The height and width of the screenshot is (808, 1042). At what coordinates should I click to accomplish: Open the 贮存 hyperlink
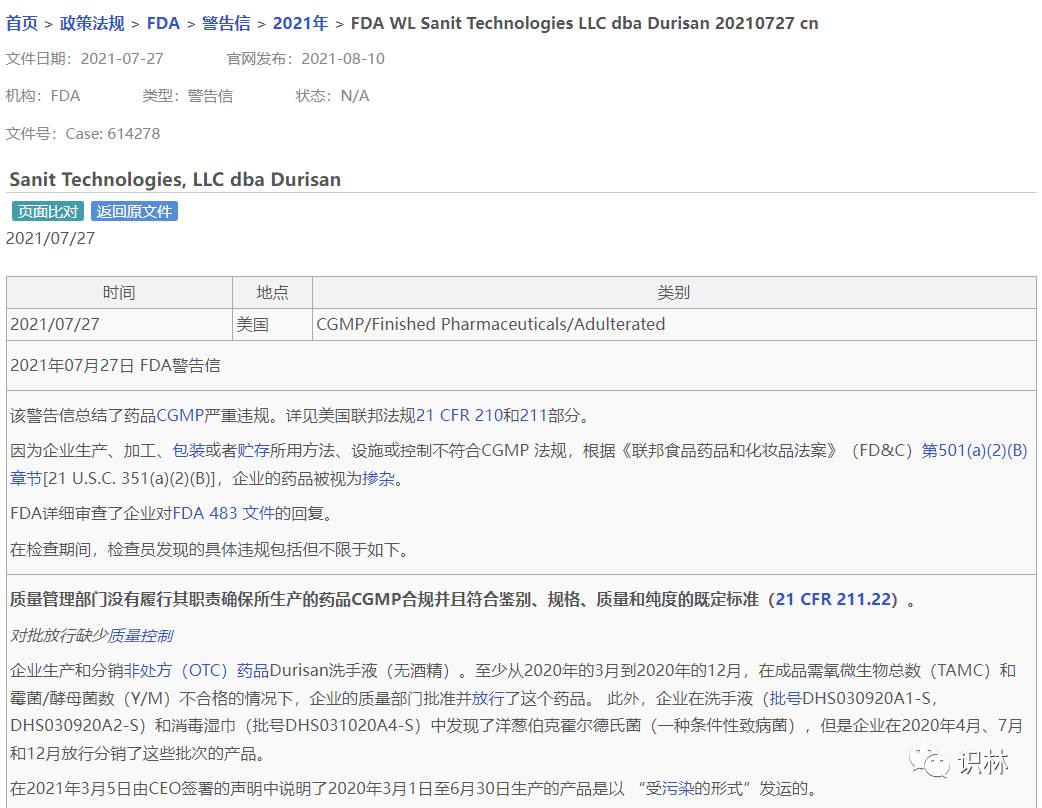(x=253, y=451)
